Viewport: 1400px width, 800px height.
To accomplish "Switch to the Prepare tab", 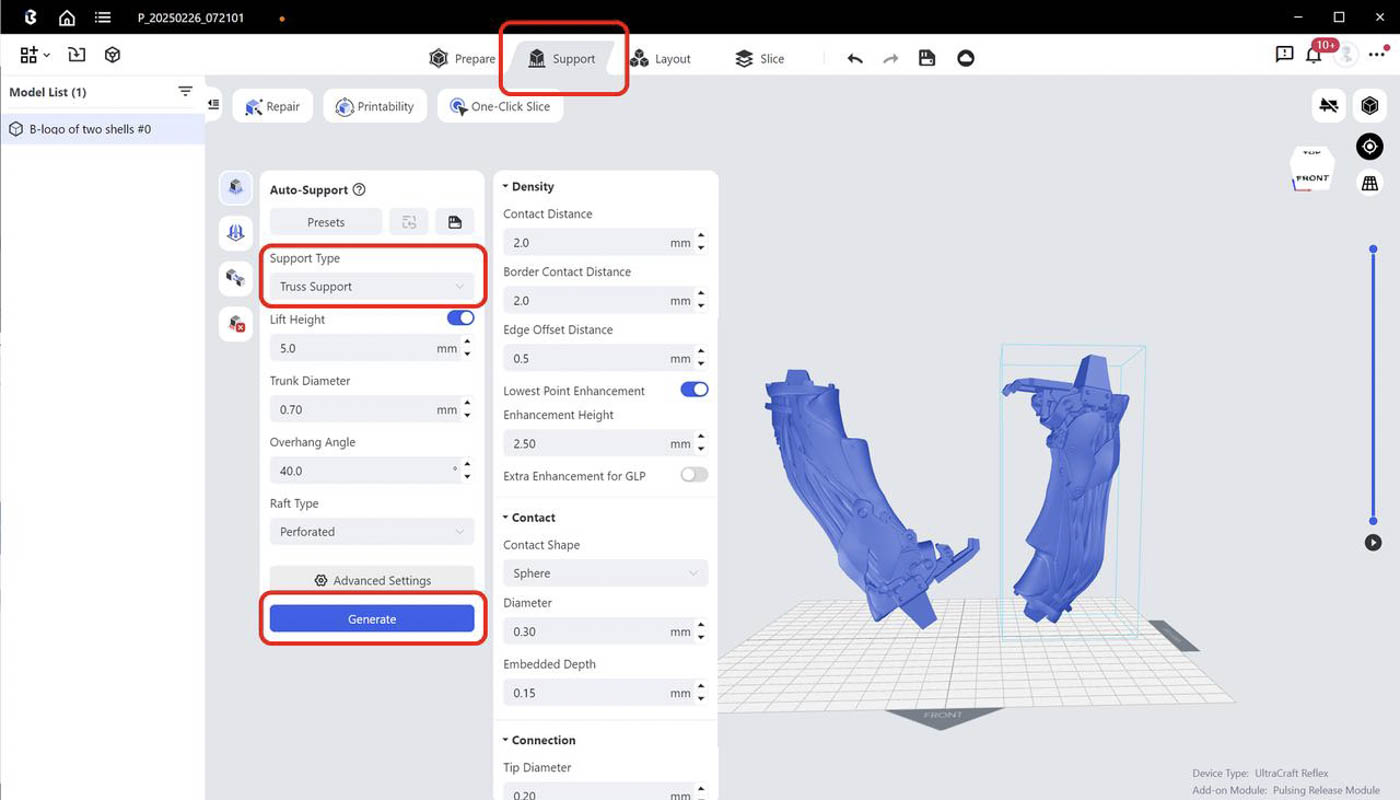I will coord(462,59).
